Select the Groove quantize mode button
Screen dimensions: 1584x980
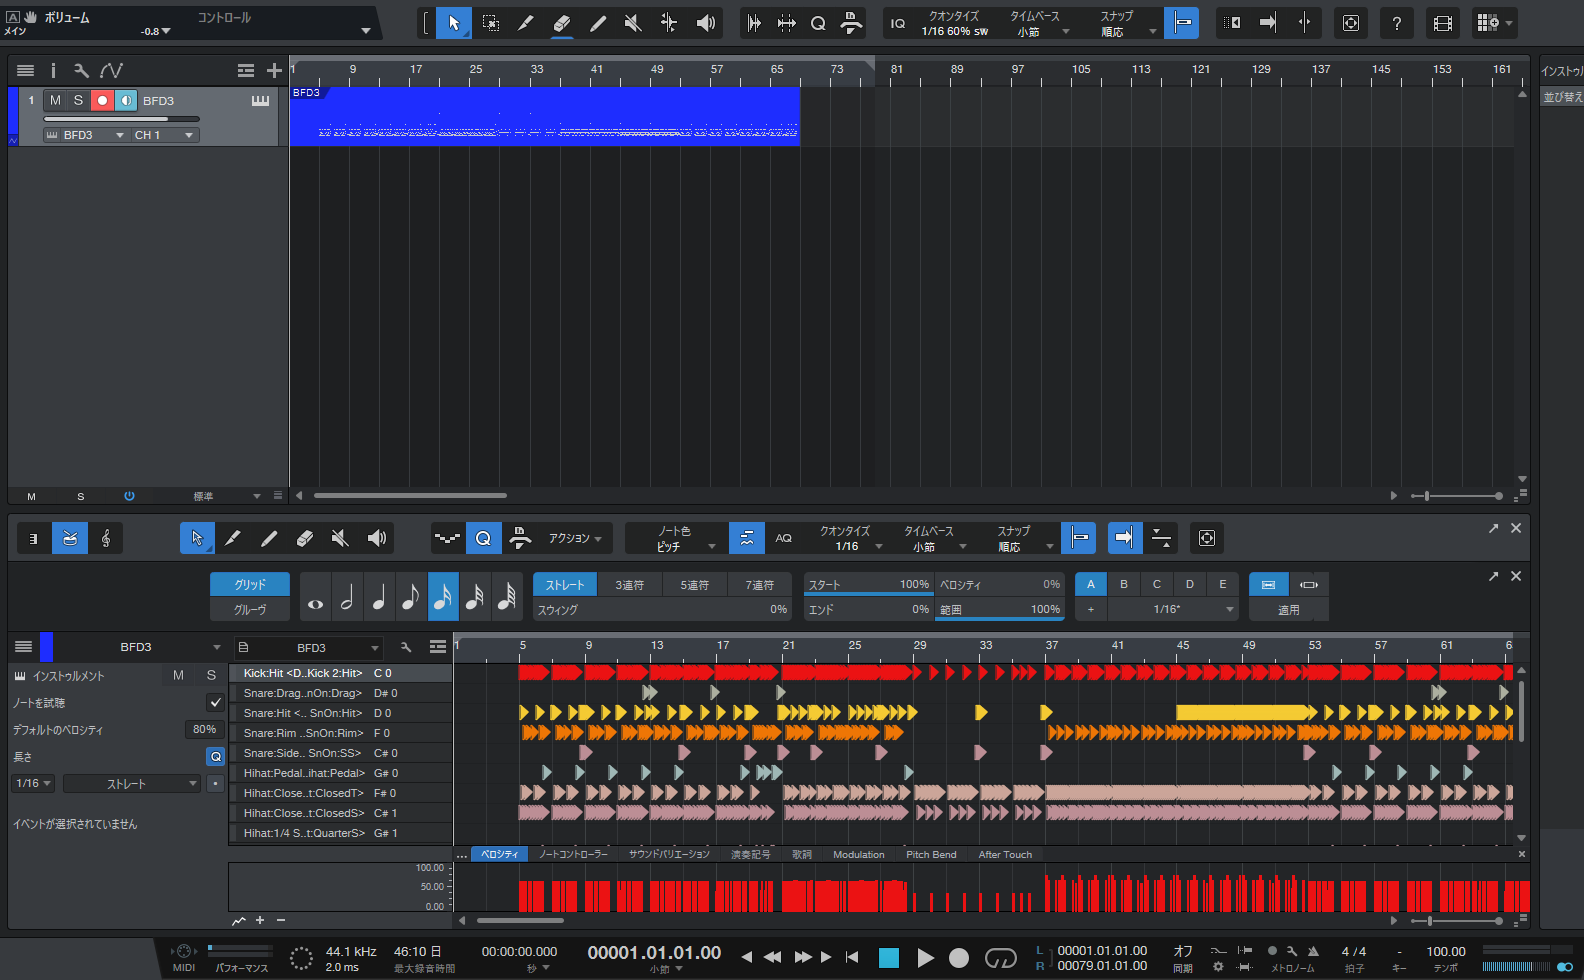click(x=249, y=609)
